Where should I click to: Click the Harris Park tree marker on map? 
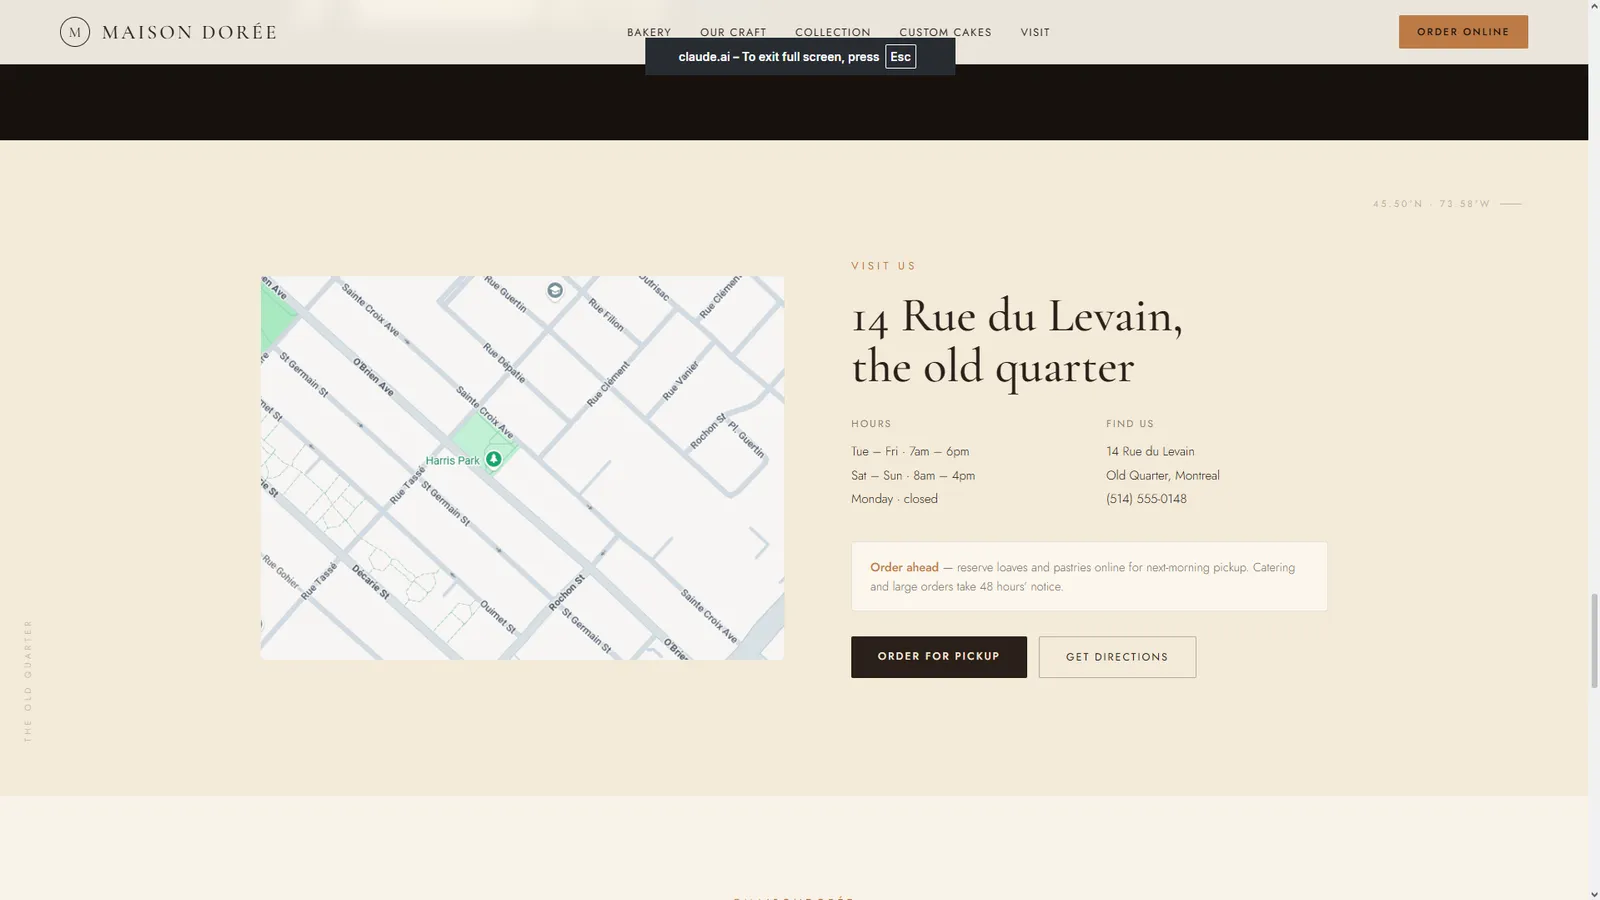coord(493,459)
